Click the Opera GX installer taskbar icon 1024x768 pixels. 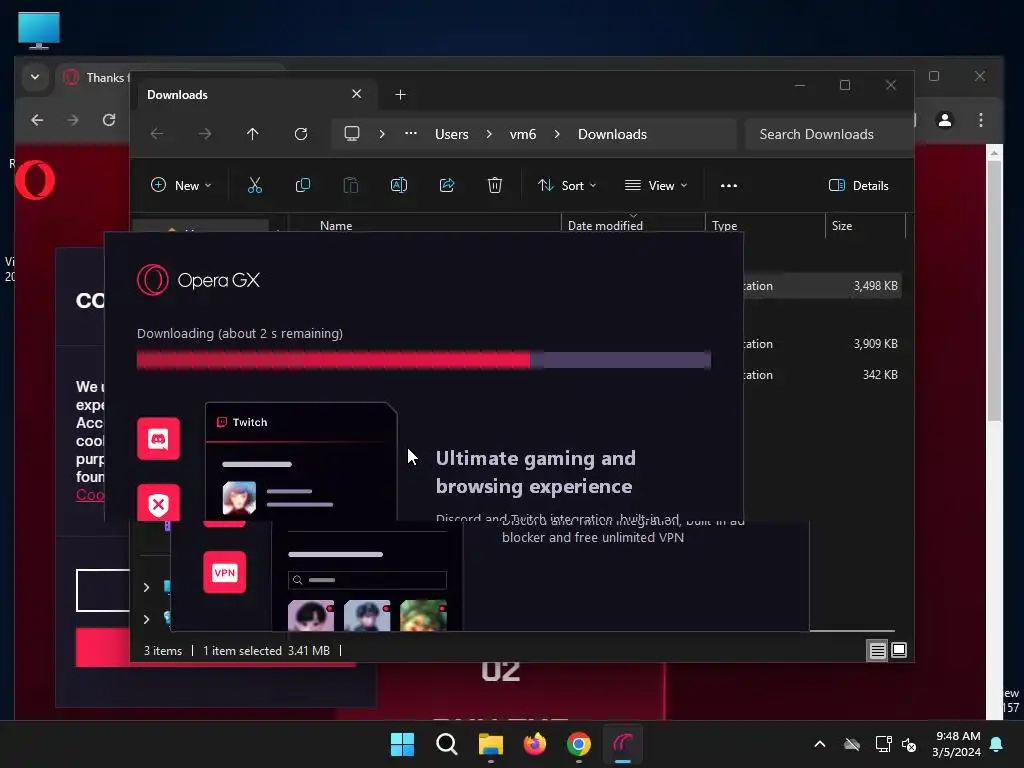coord(623,744)
